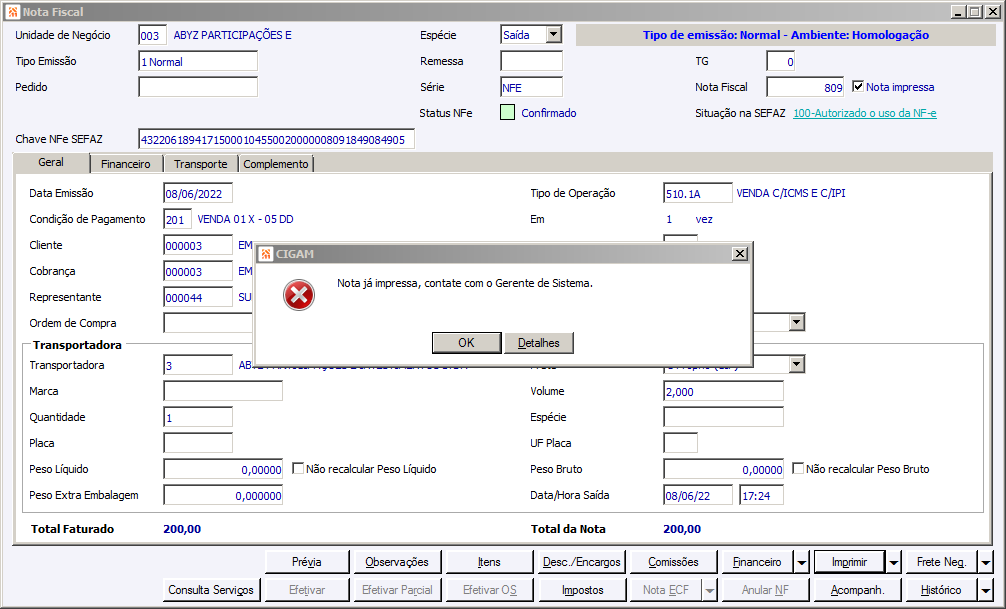Open 100-Autorizado o uso da NF-e link

[865, 113]
